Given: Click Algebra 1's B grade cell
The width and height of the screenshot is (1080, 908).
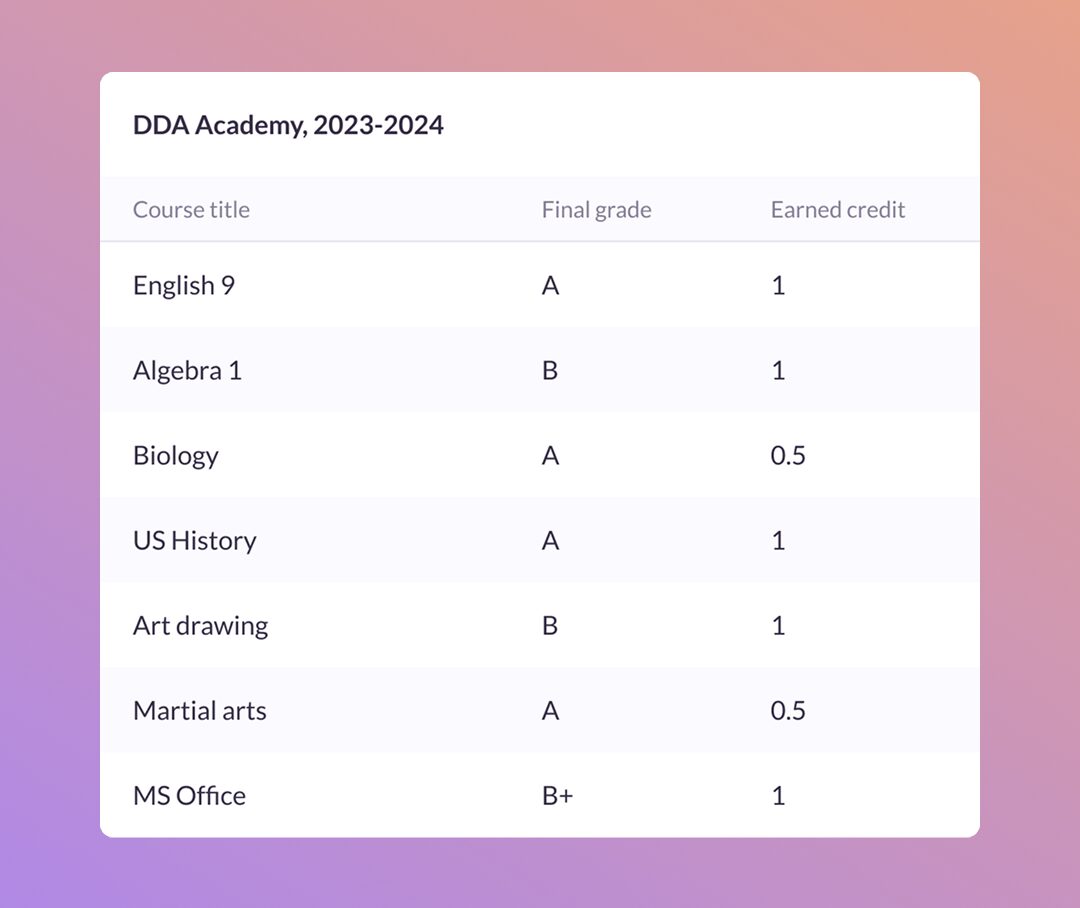Looking at the screenshot, I should (550, 371).
